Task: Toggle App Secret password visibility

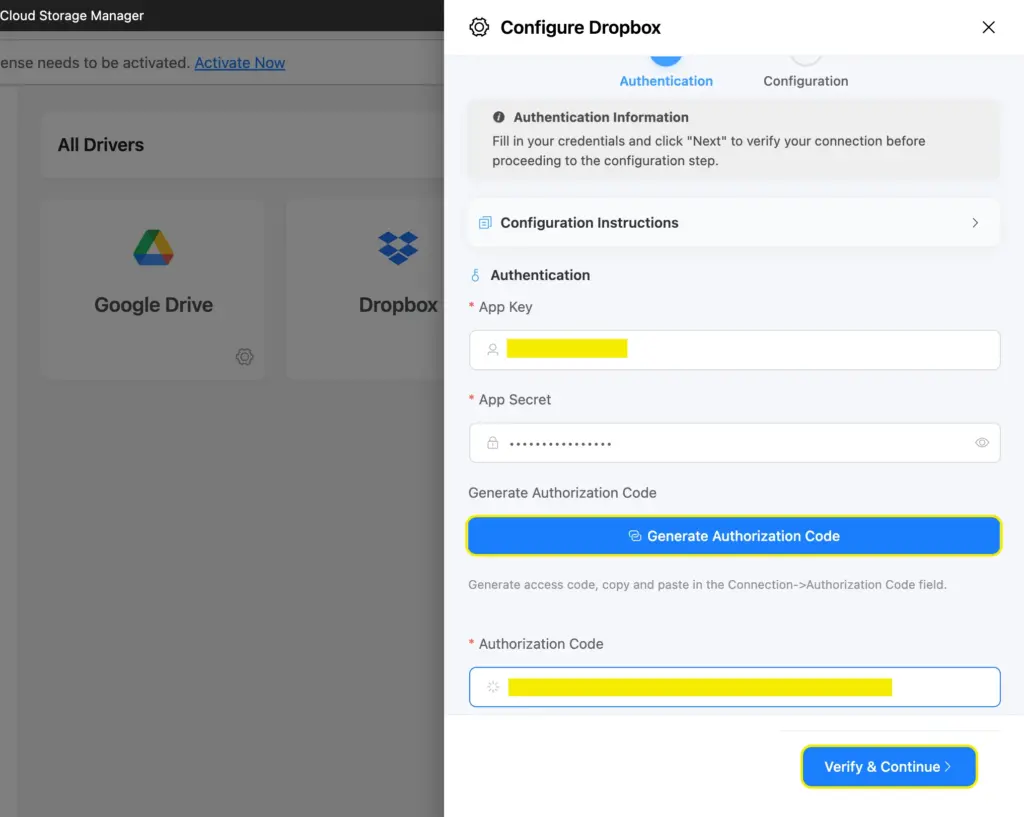Action: tap(981, 443)
